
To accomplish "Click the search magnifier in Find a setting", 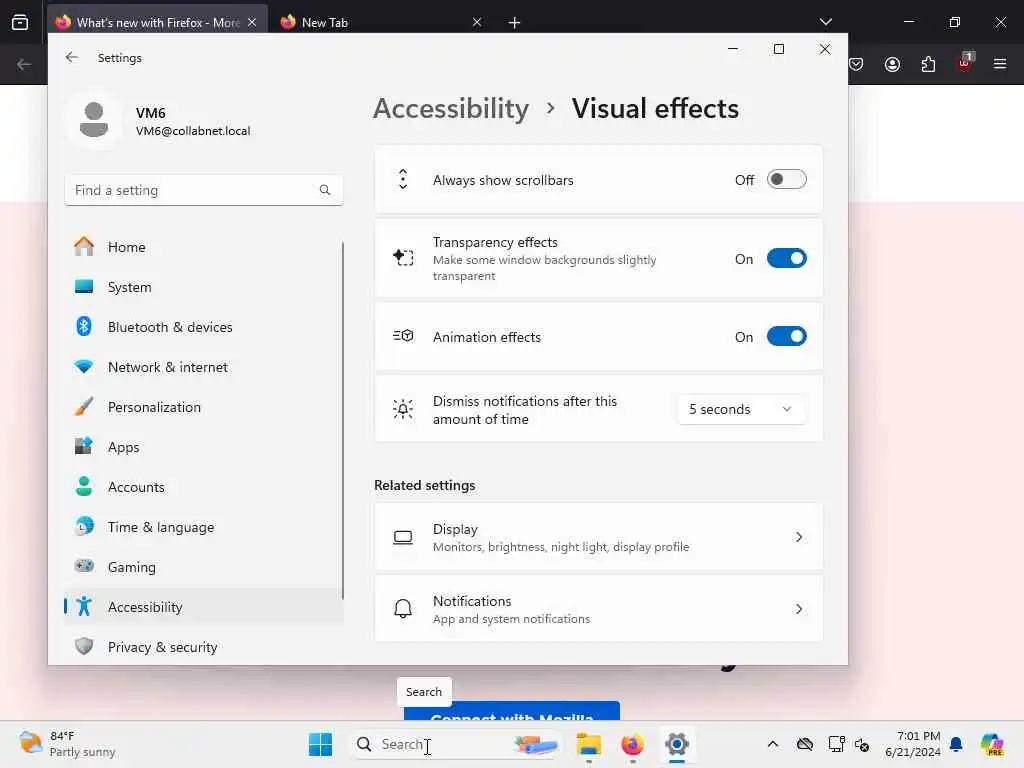I will [x=325, y=190].
